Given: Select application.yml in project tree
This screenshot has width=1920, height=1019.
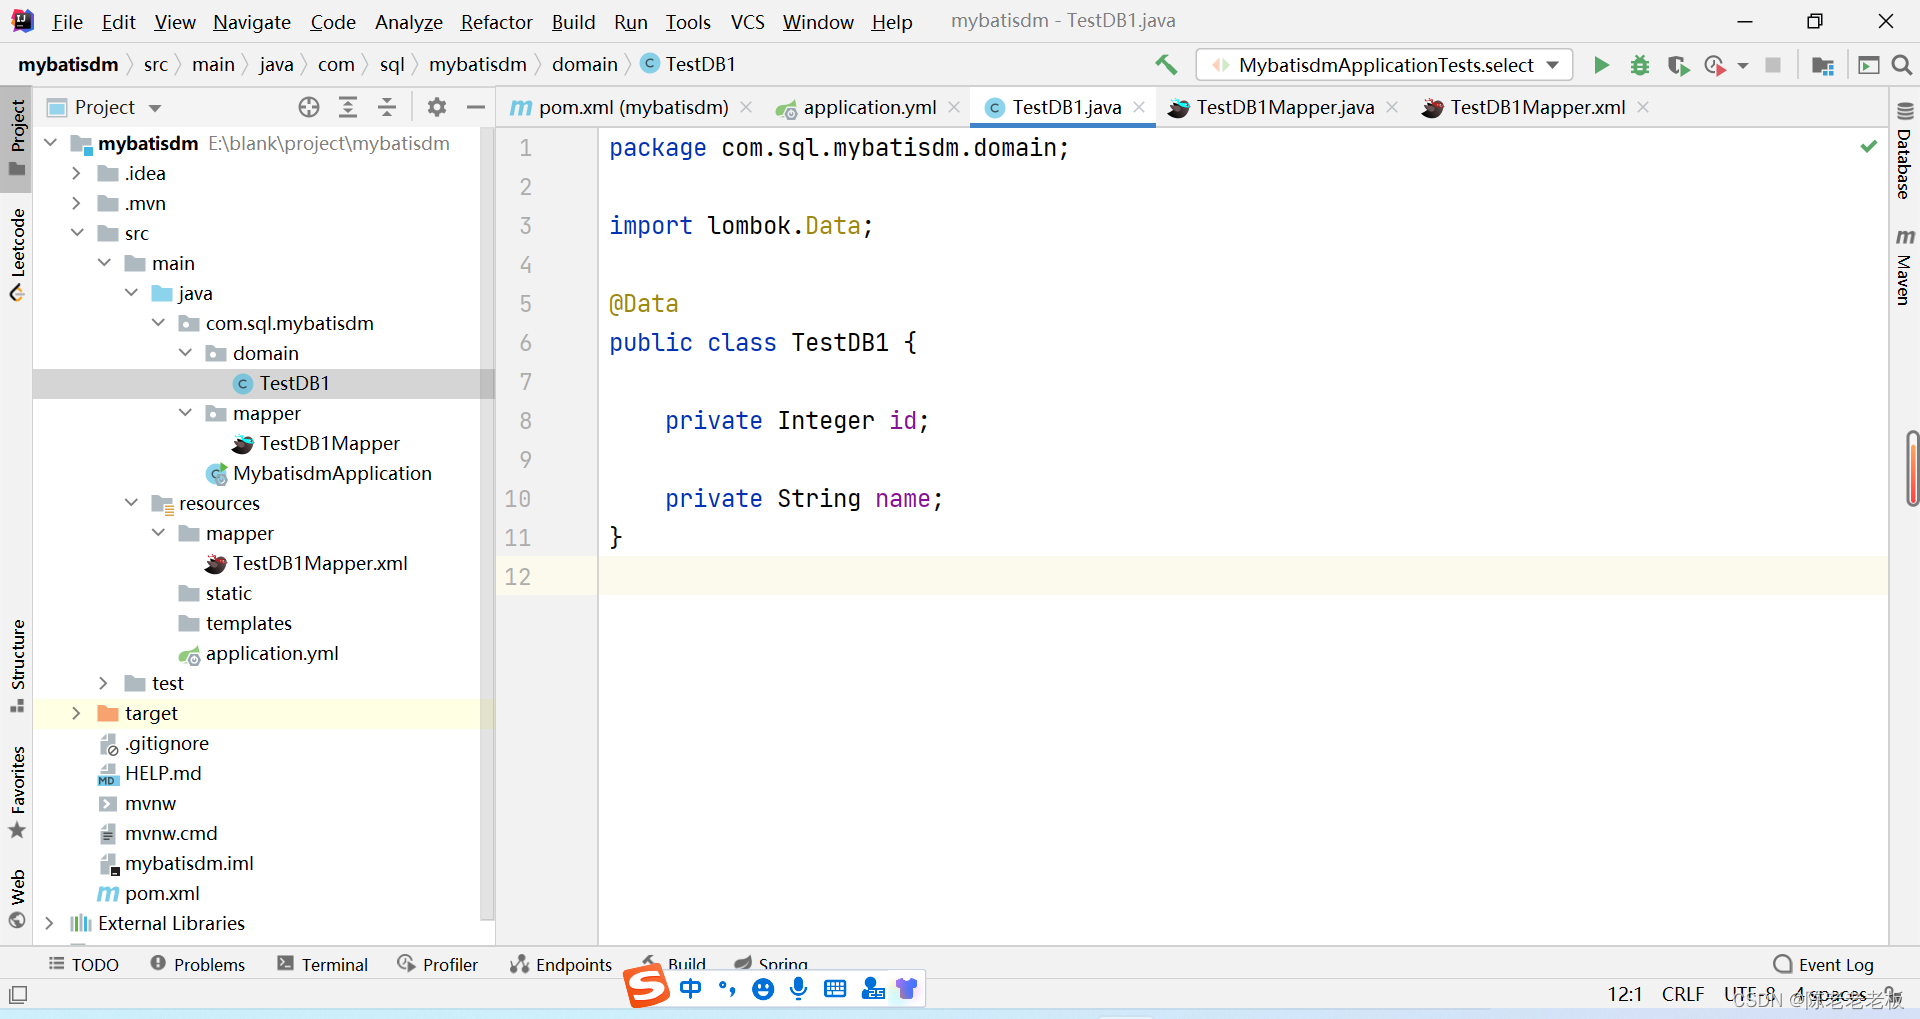Looking at the screenshot, I should (x=272, y=653).
